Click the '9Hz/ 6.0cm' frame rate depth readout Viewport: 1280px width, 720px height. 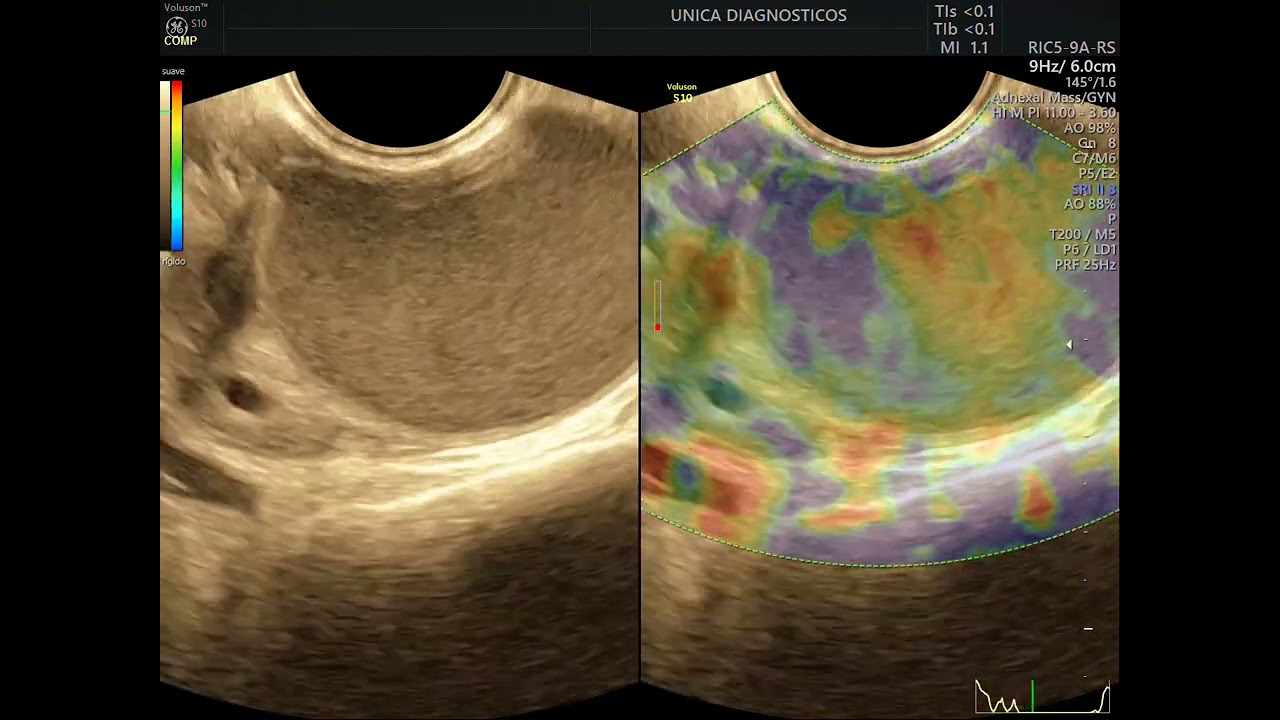tap(1072, 66)
